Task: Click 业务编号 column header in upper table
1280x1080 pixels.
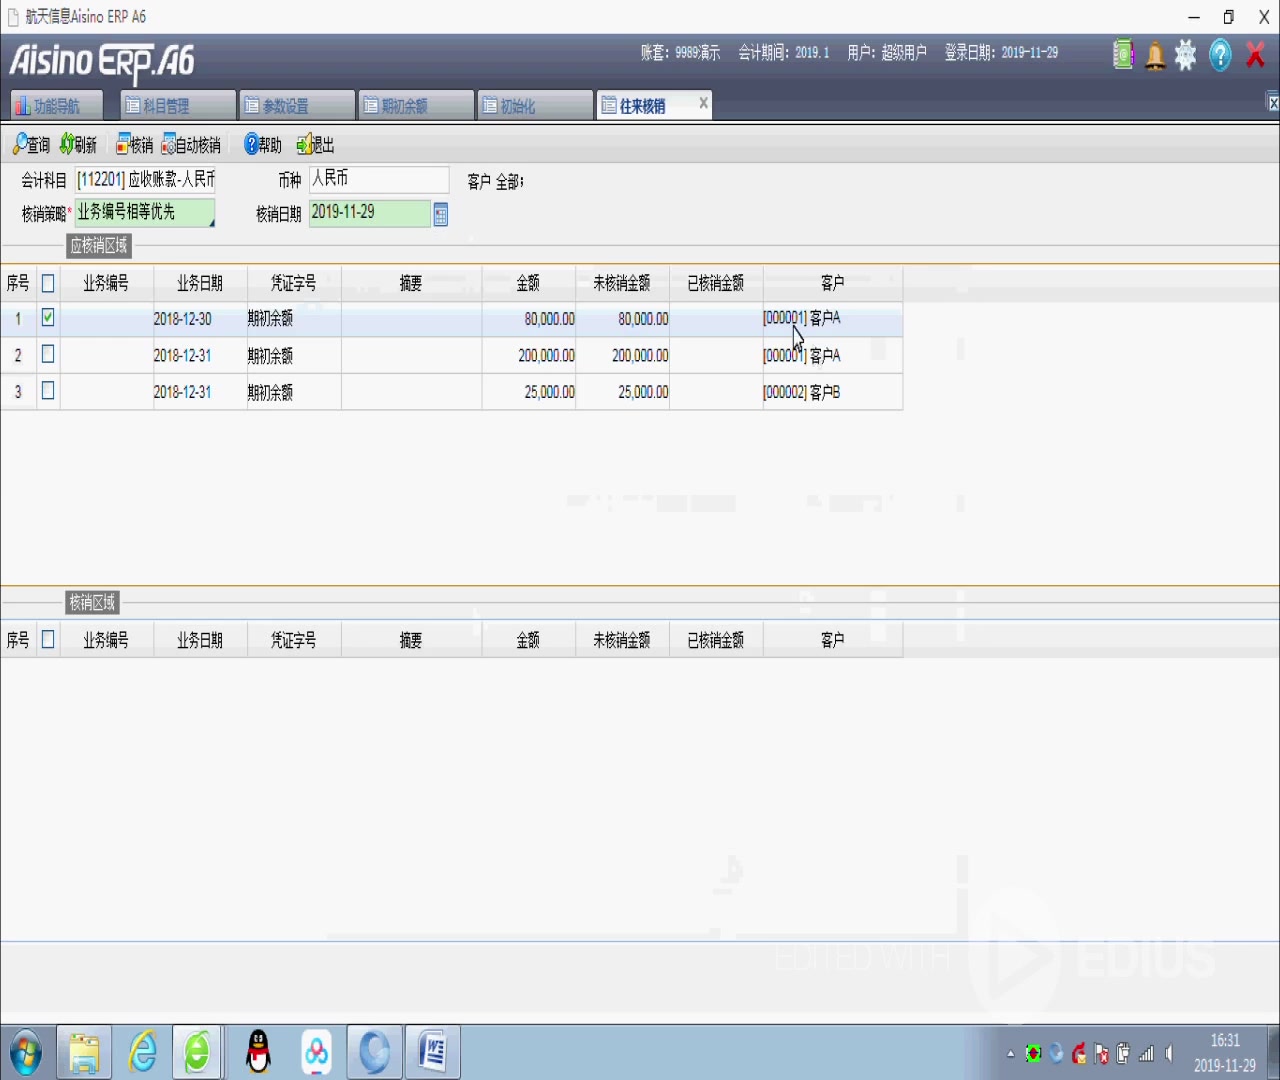Action: [x=106, y=284]
